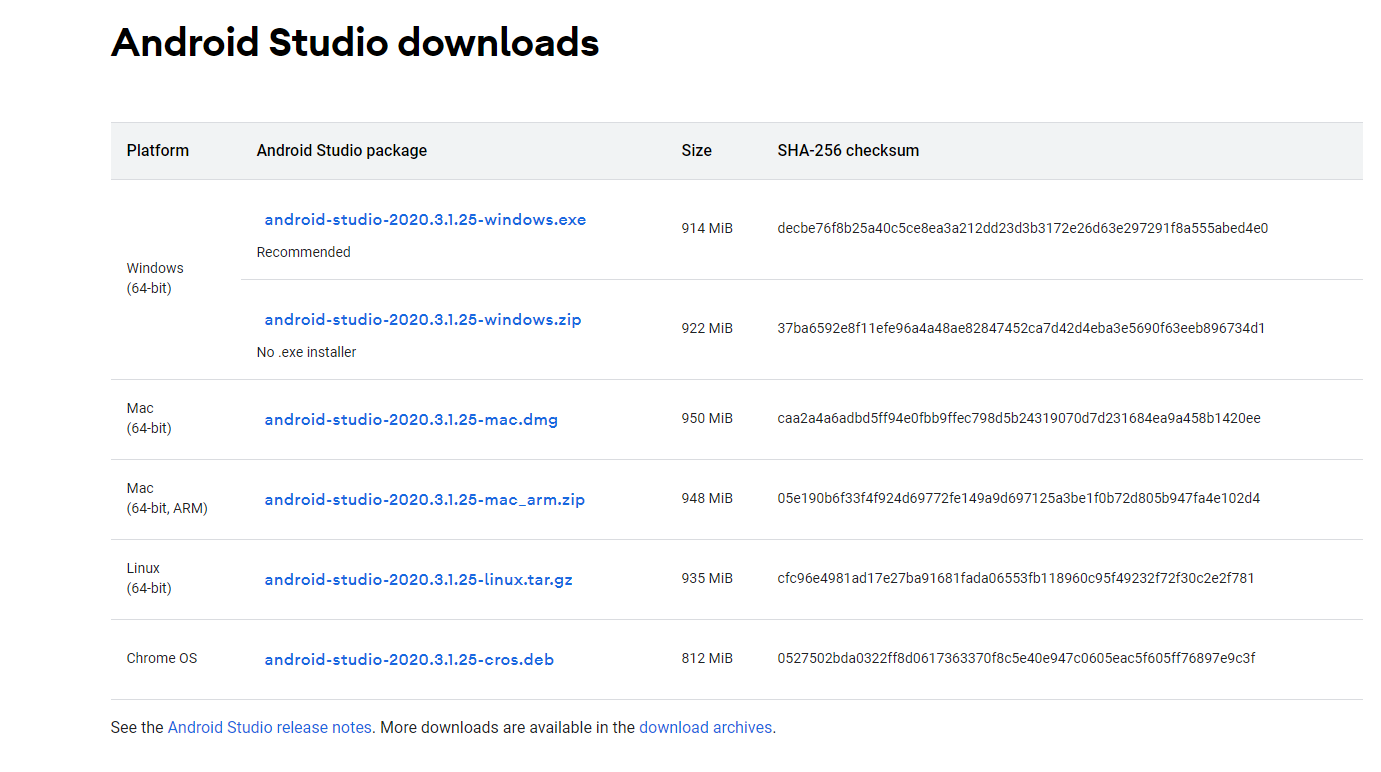Click the Recommended label under the exe link
Viewport: 1381px width, 772px height.
(x=303, y=251)
